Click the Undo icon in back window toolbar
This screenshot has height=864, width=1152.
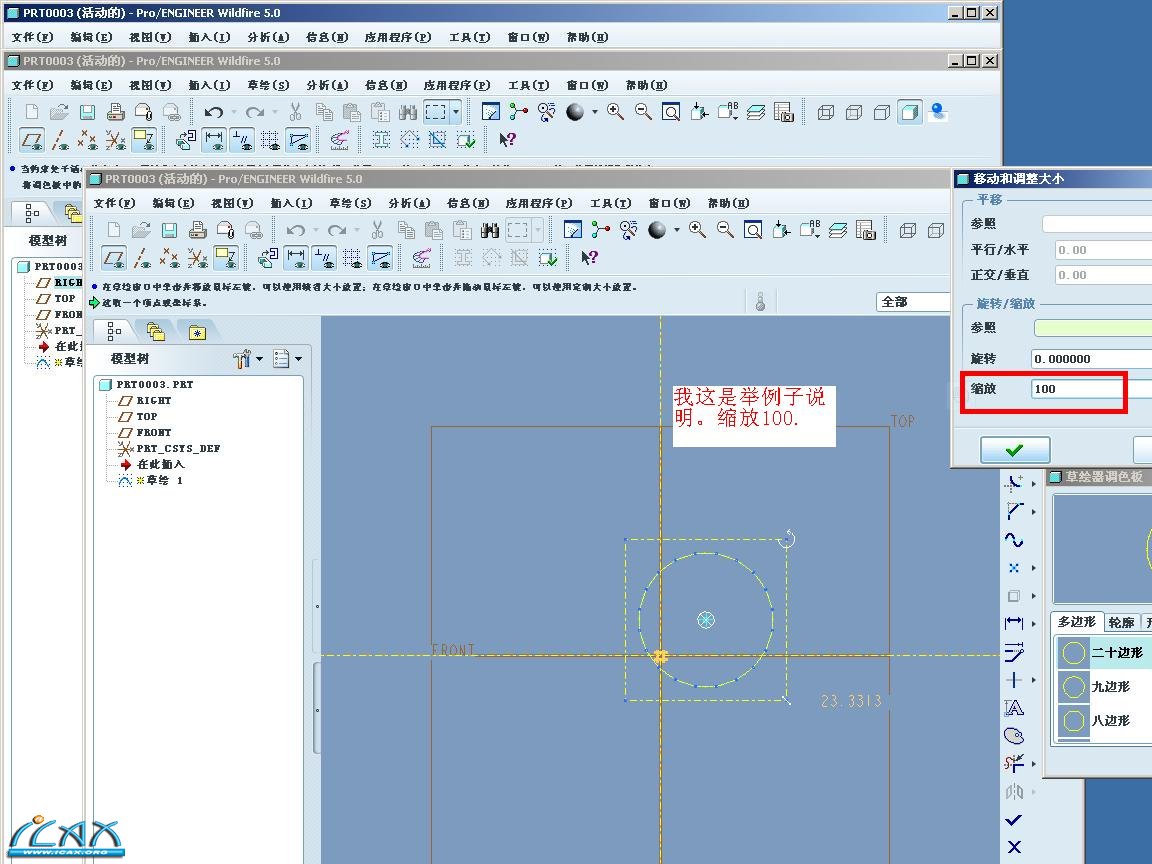click(214, 112)
